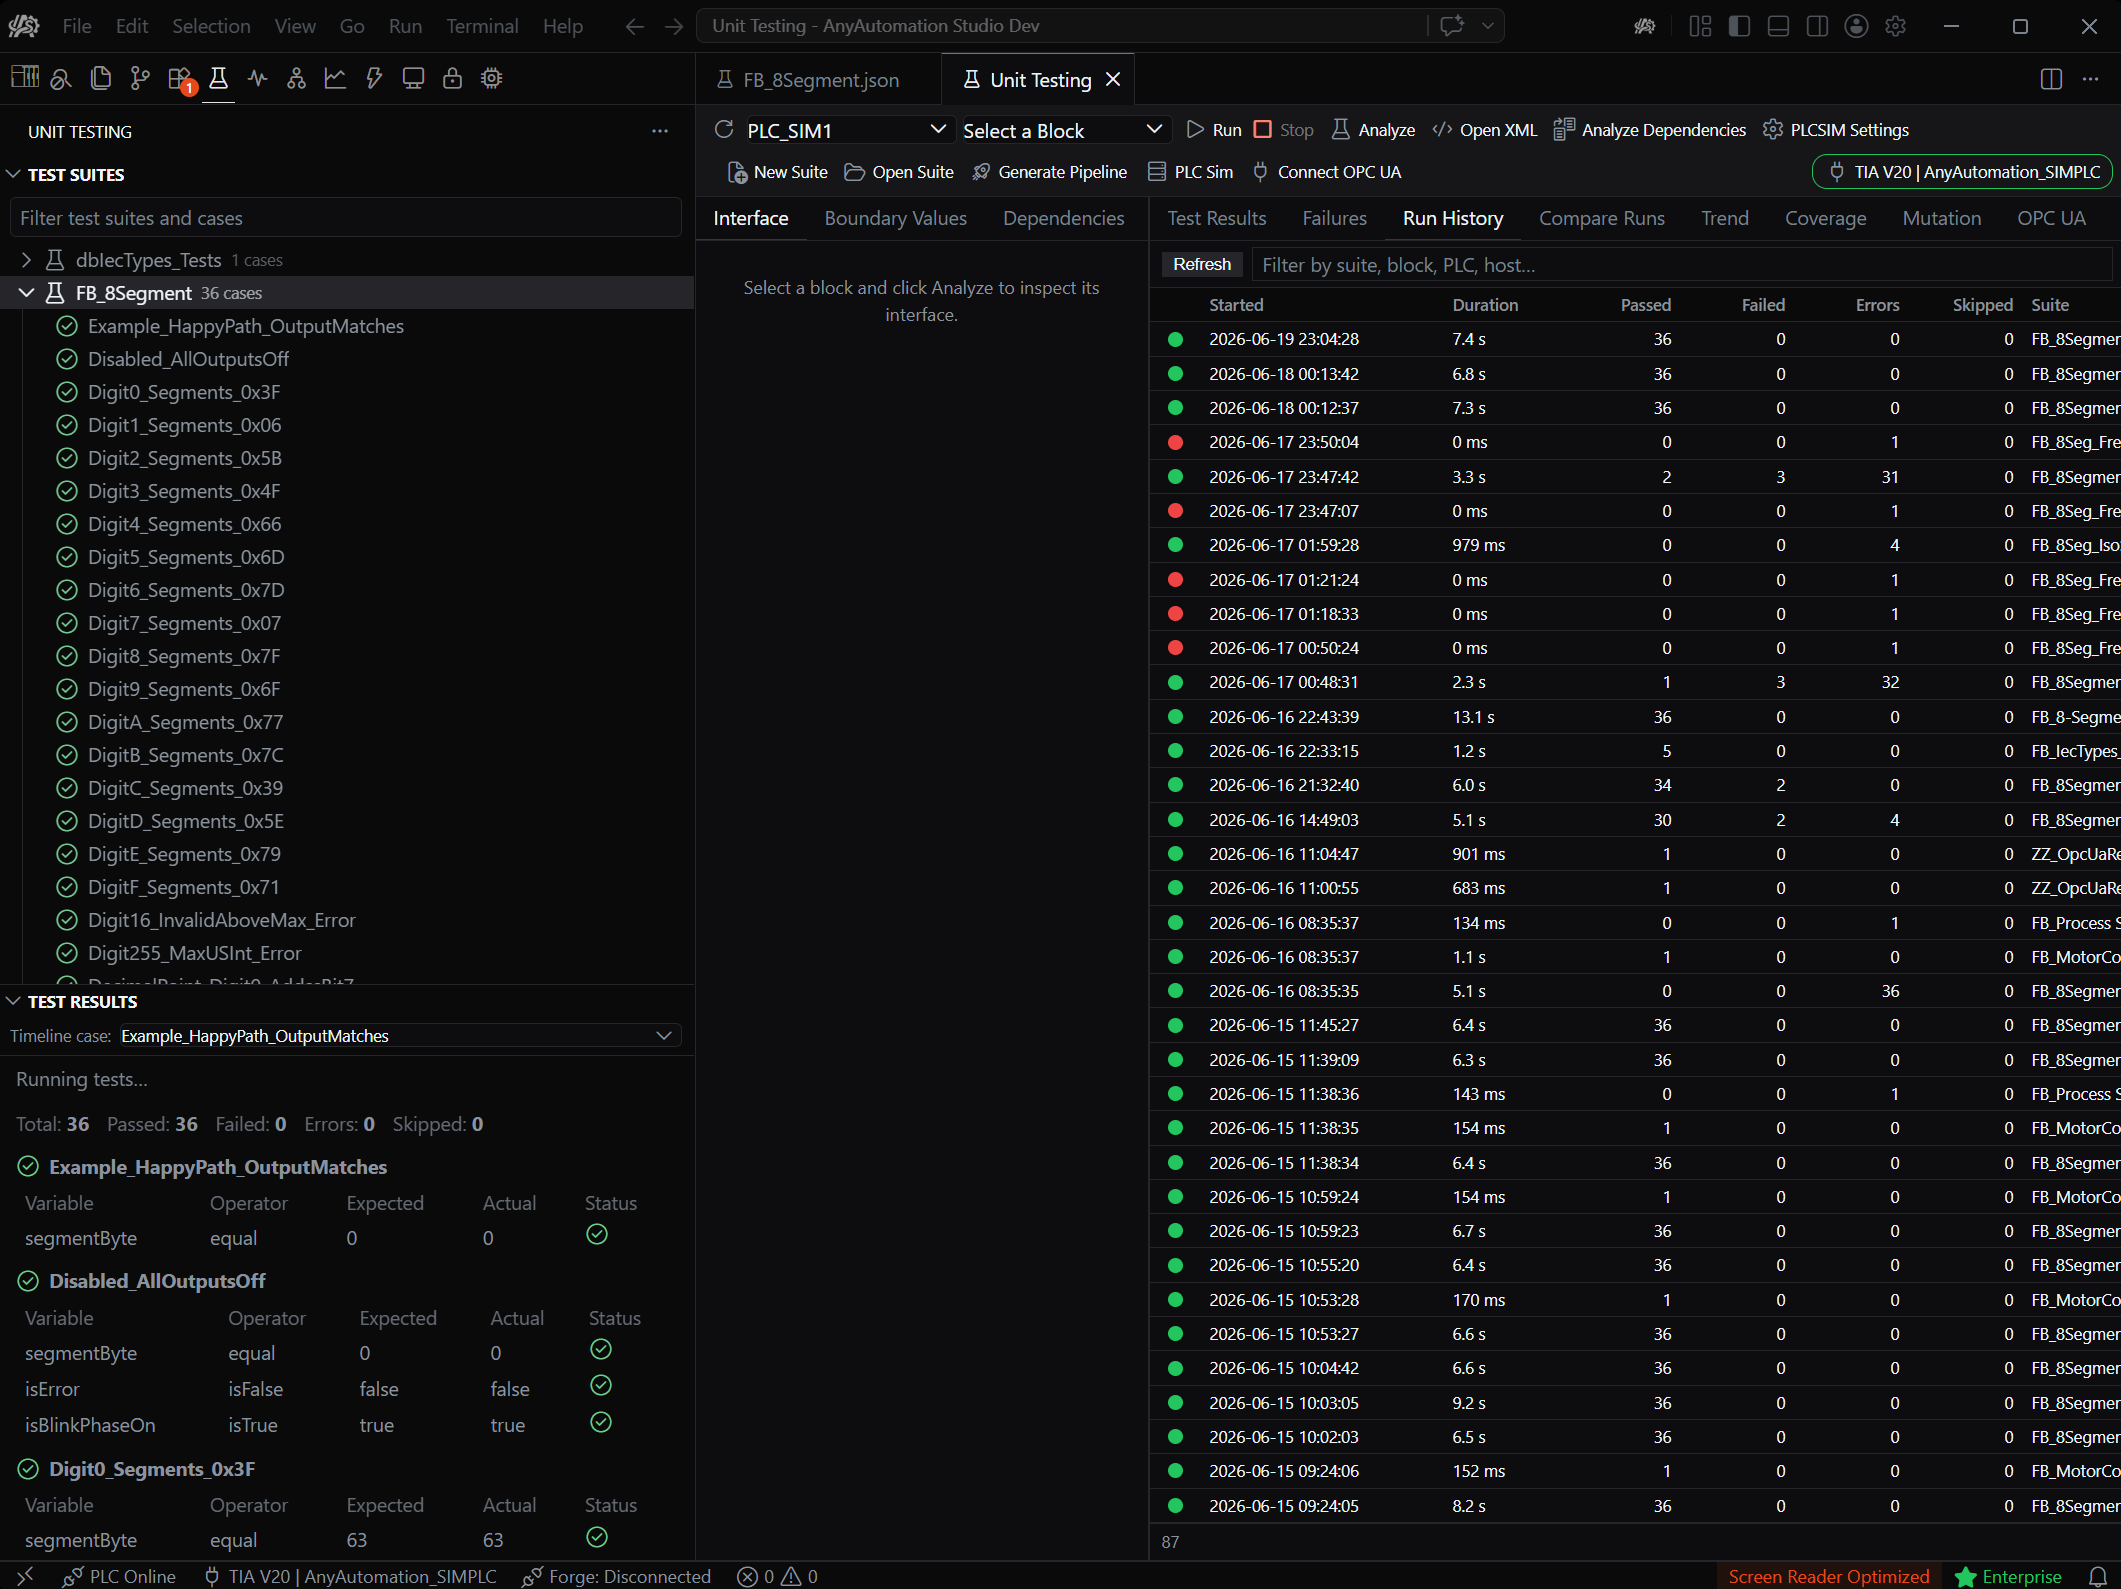The width and height of the screenshot is (2121, 1589).
Task: Open the hierarchy tree activity icon
Action: coord(296,78)
